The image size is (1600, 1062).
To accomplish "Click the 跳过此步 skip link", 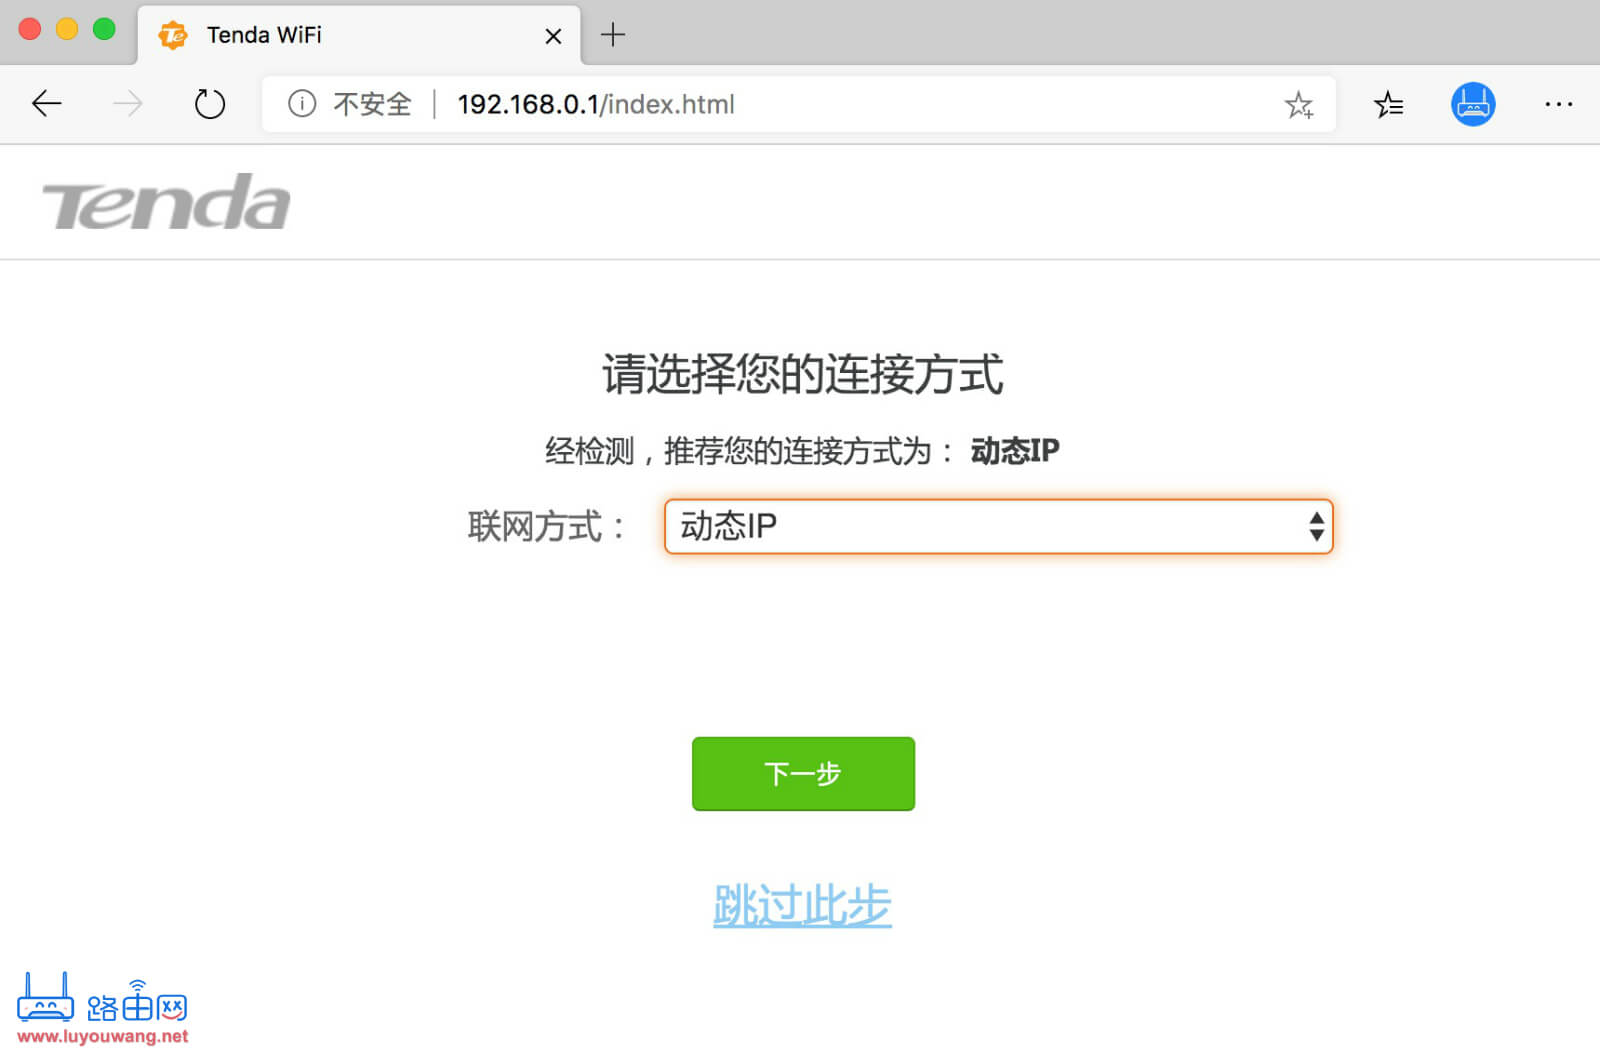I will click(x=801, y=905).
